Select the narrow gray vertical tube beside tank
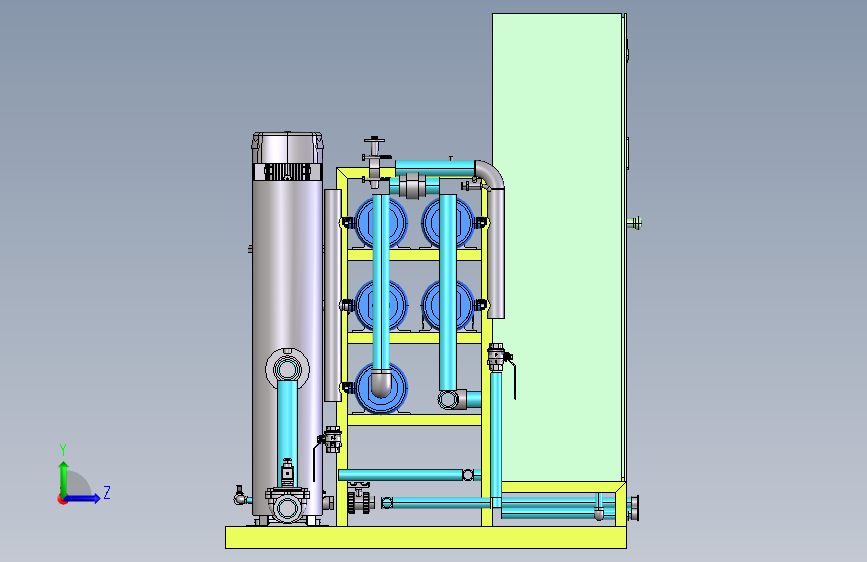Screen dimensions: 867x562 pos(332,295)
